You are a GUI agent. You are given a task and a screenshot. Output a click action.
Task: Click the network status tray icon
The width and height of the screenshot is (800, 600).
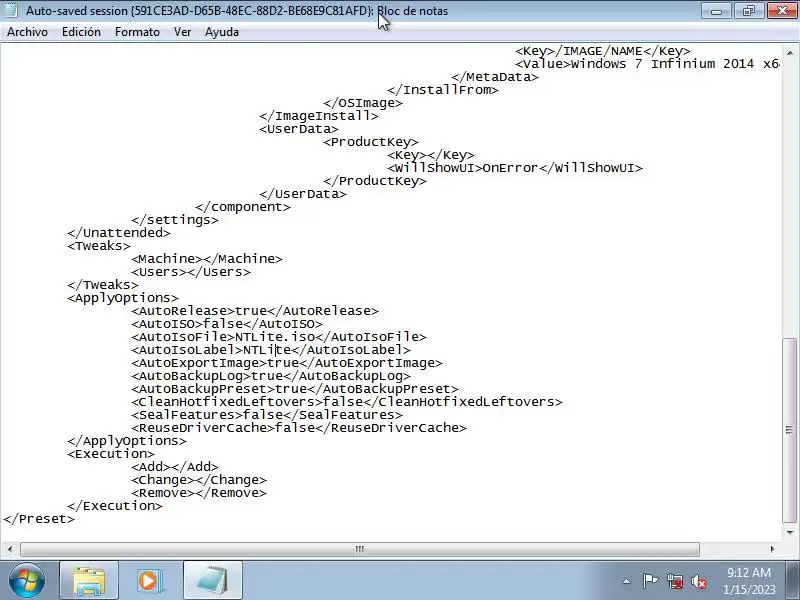click(675, 581)
